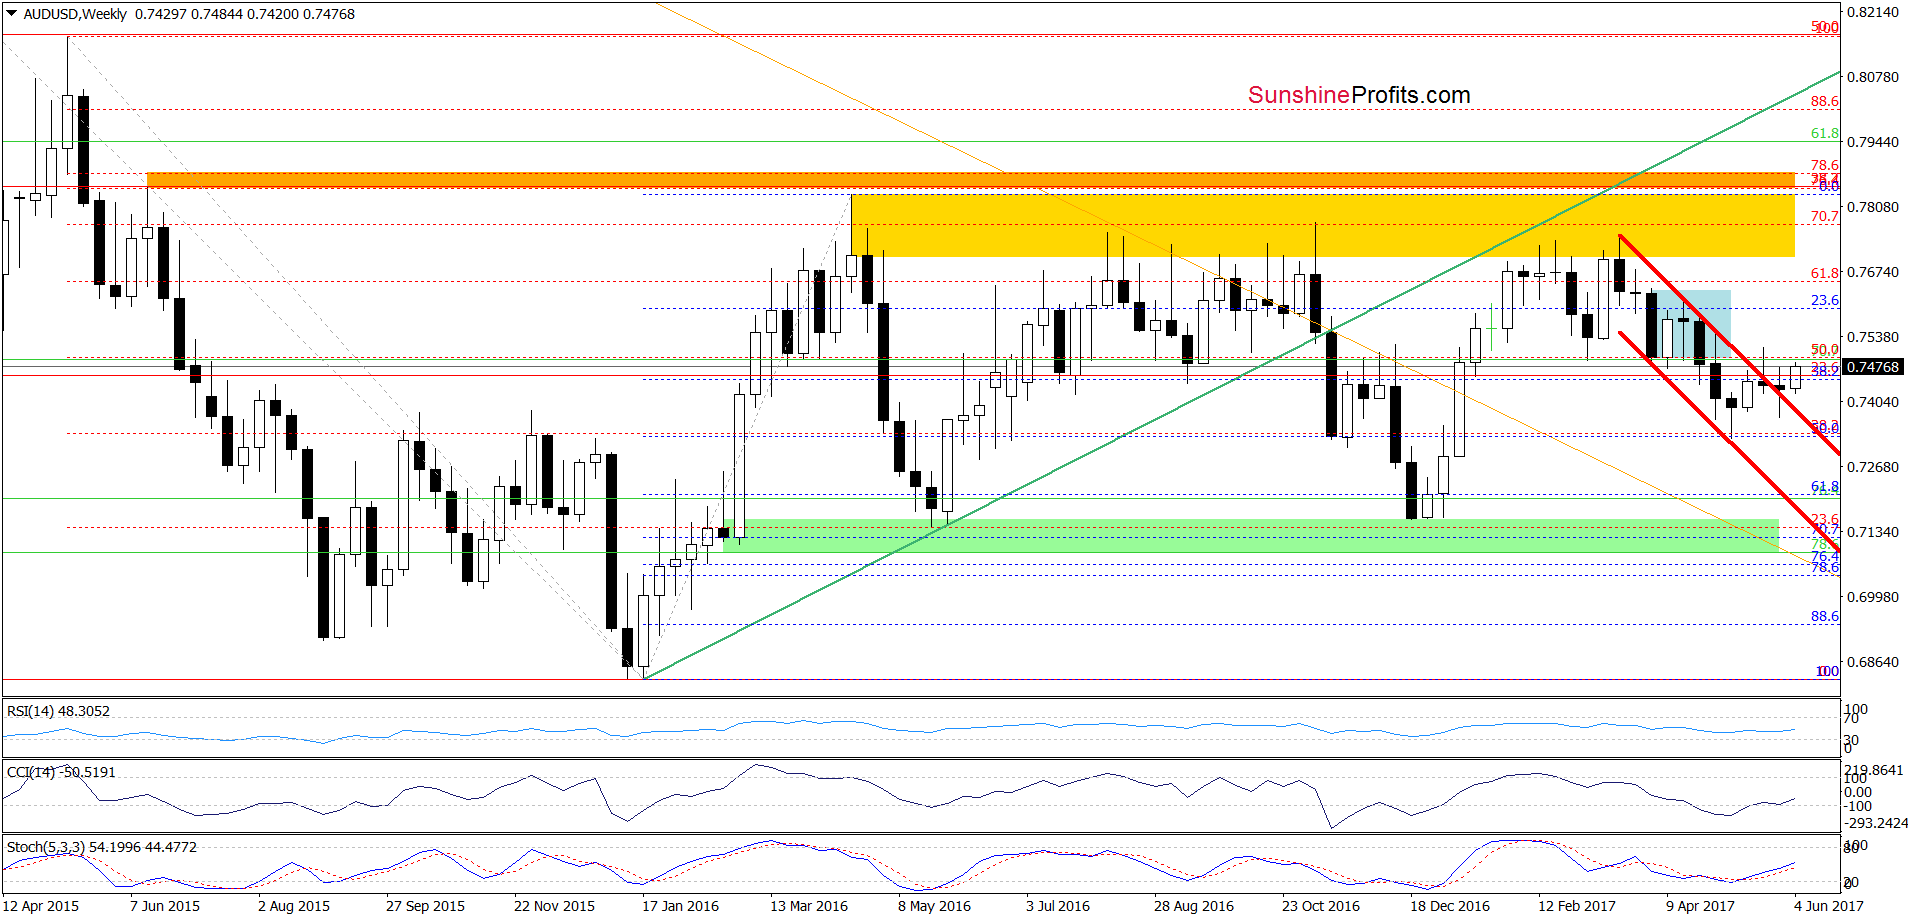Click the 18 Dec 2016 date label
1908x920 pixels.
pos(1450,906)
